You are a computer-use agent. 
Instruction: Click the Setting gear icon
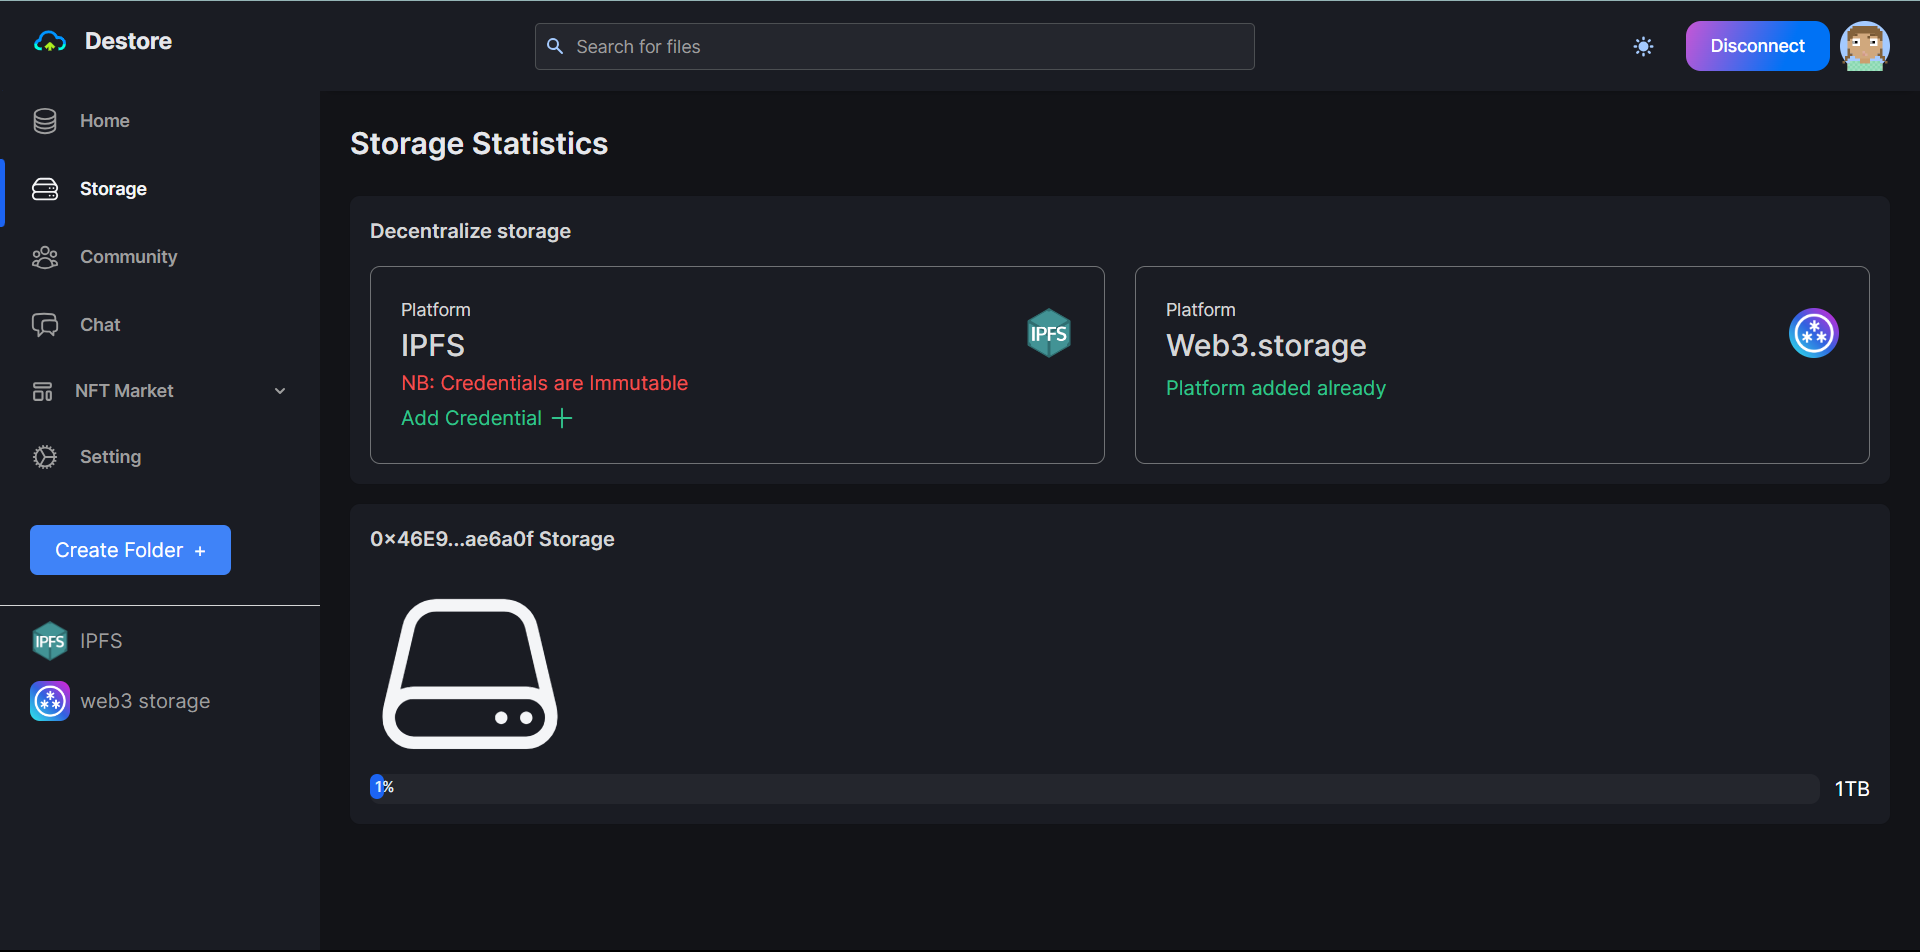pos(45,457)
